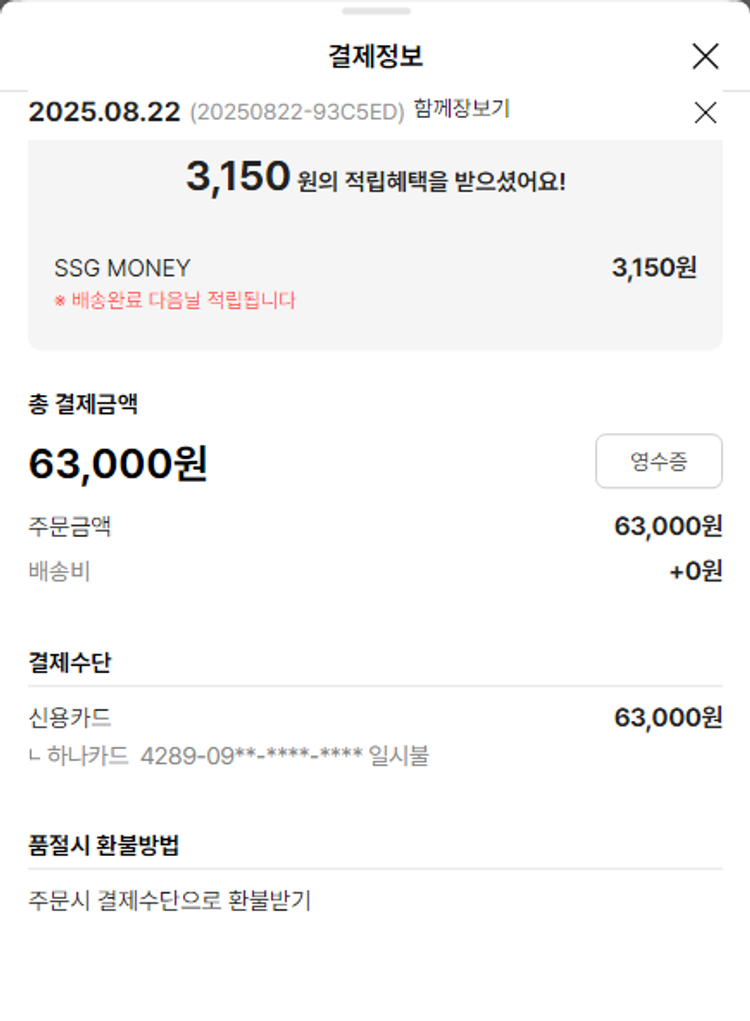Click the X beside 함께장보기
This screenshot has height=1021, width=750.
(705, 113)
